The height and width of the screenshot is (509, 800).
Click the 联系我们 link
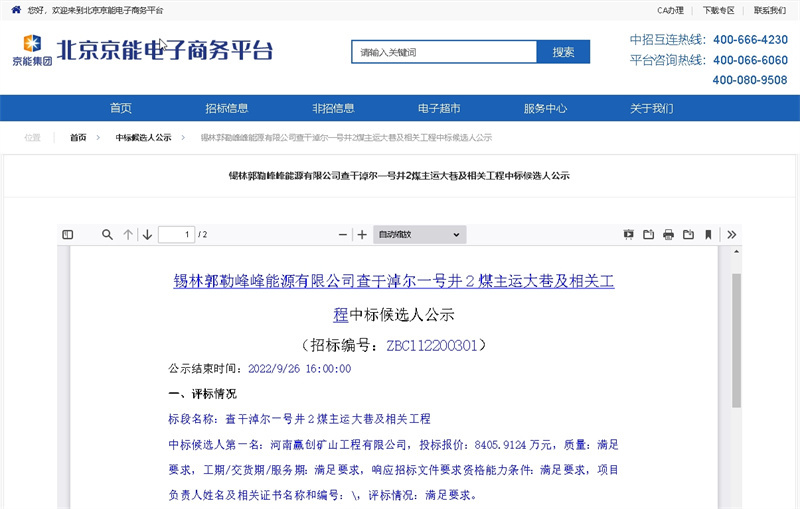pos(770,10)
